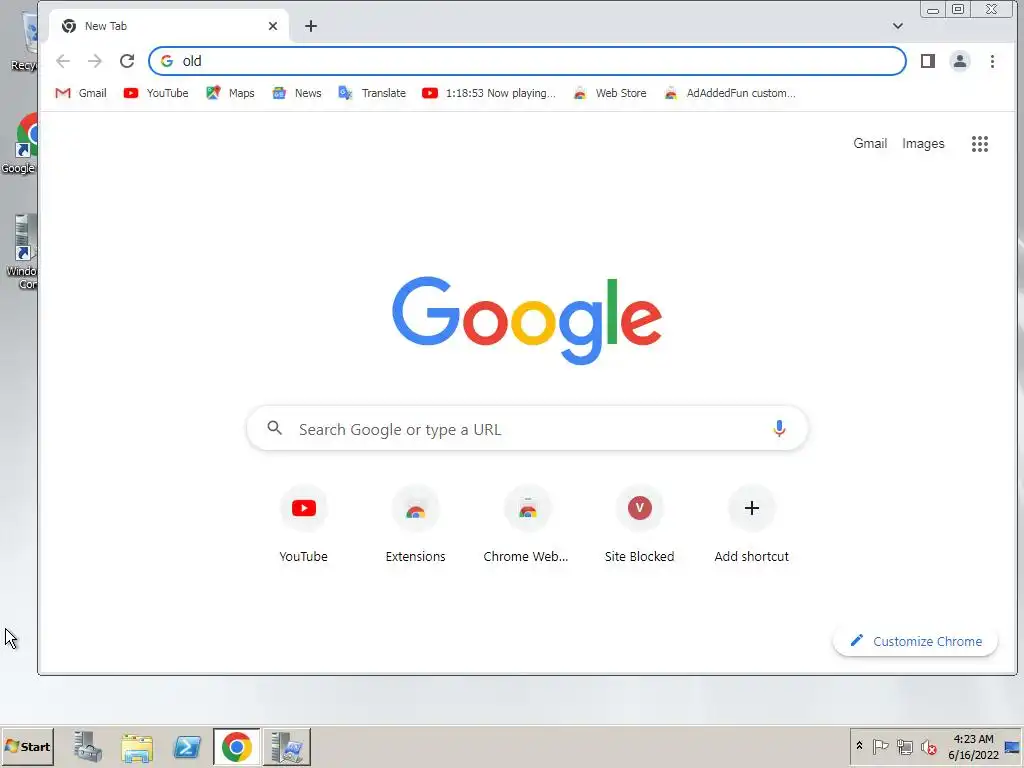Reload the current page

click(x=127, y=61)
